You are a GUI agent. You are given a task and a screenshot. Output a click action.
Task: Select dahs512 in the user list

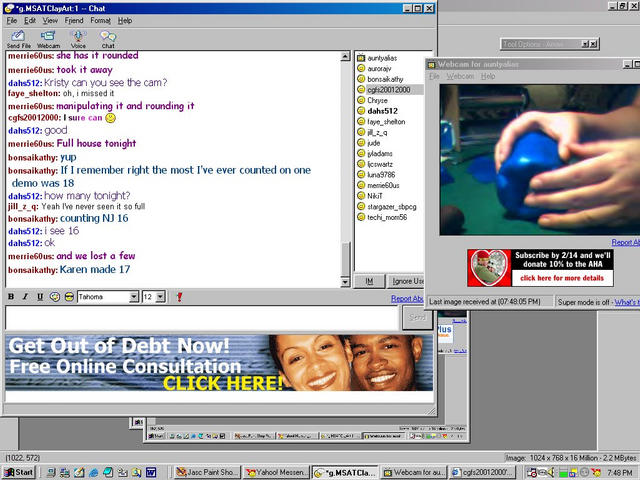[382, 111]
